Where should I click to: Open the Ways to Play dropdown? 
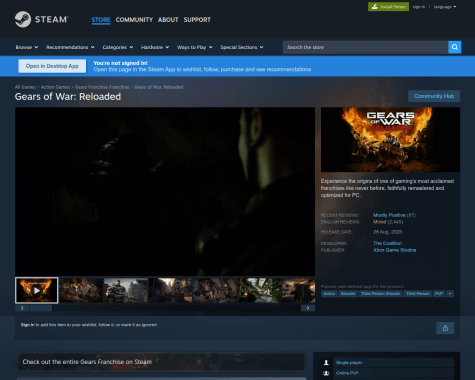(x=195, y=47)
